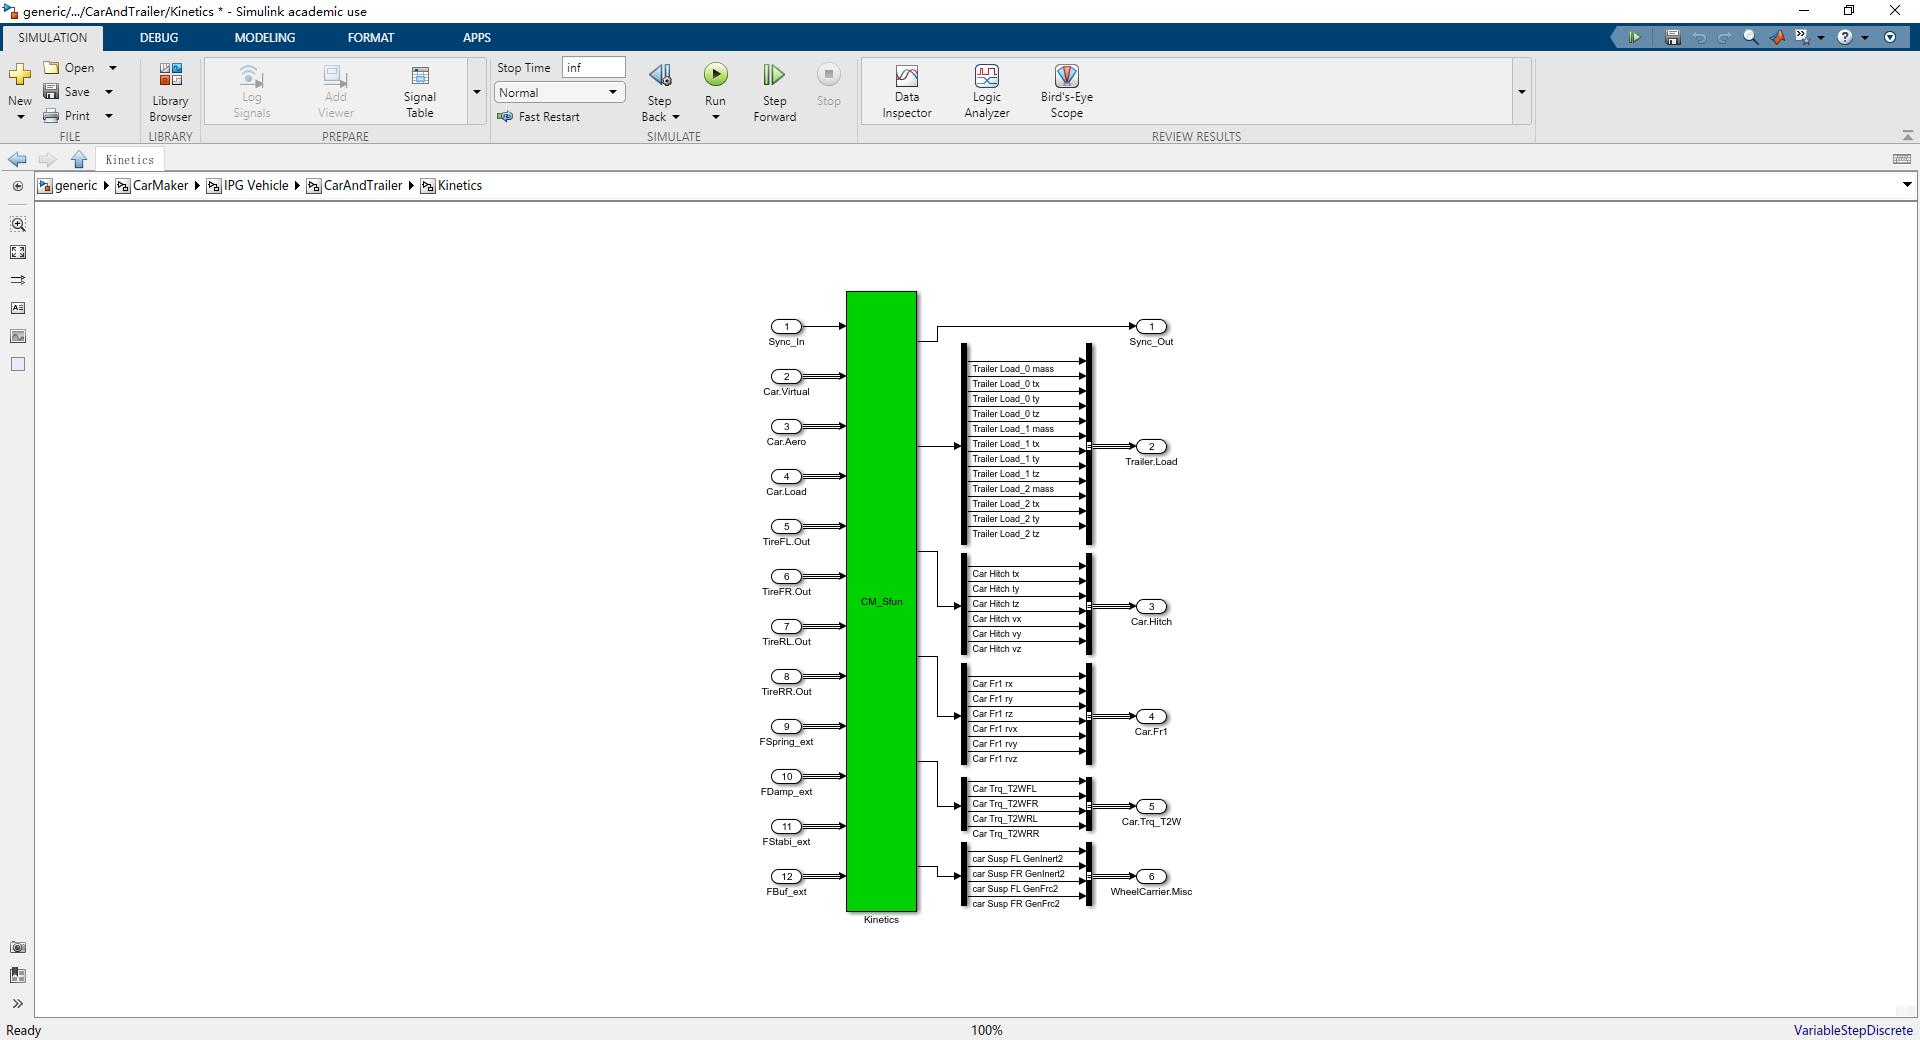This screenshot has width=1920, height=1040.
Task: Click the Open button
Action: pyautogui.click(x=69, y=68)
